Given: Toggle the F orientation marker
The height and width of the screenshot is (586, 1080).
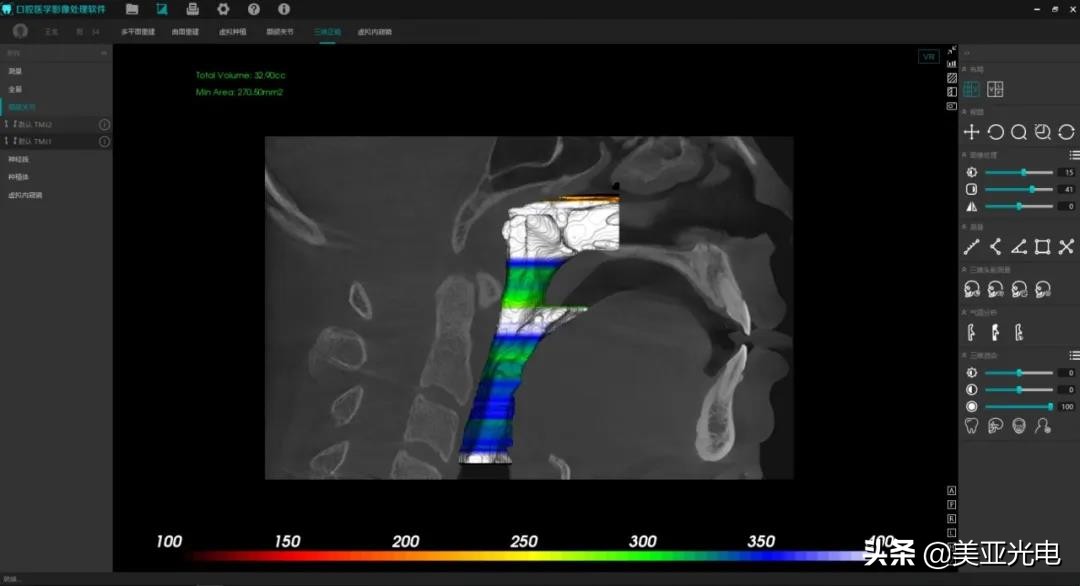Looking at the screenshot, I should [x=951, y=505].
